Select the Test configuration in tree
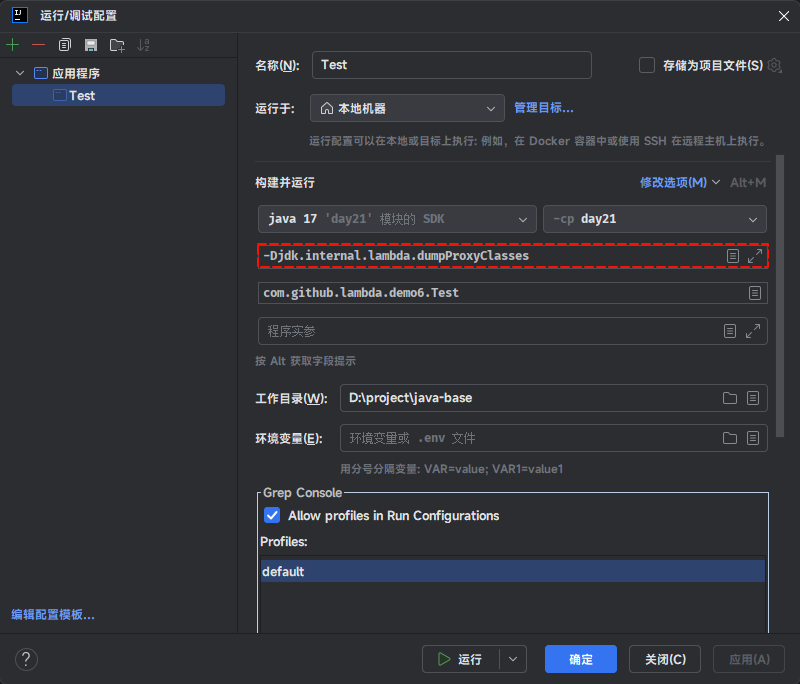 pyautogui.click(x=82, y=96)
